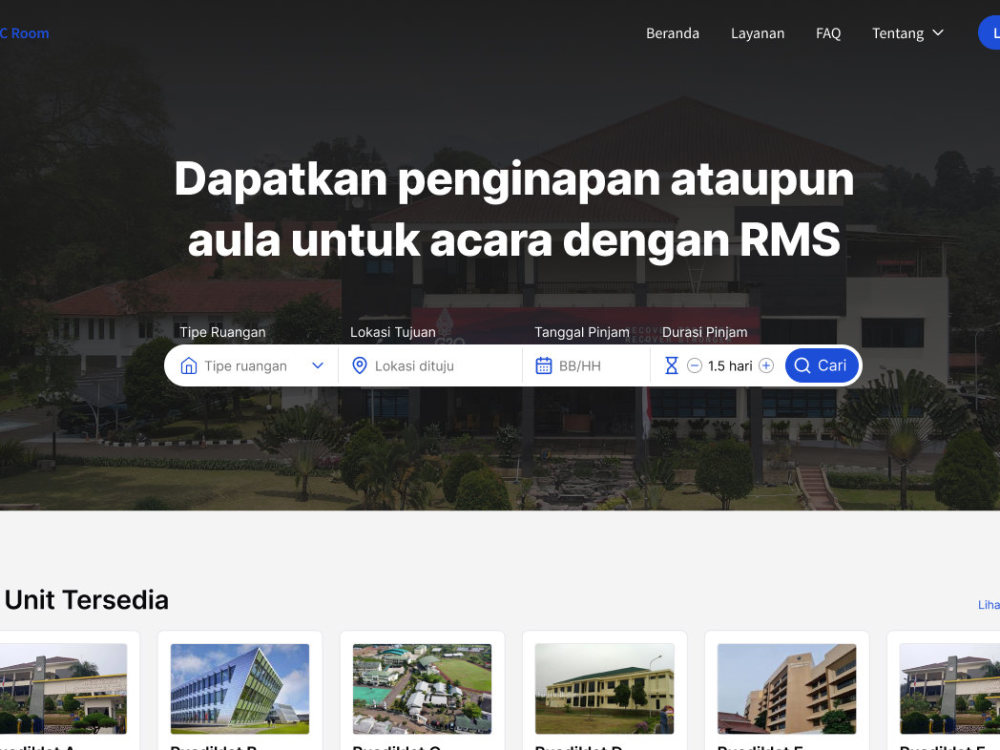Screen dimensions: 1000x750
Task: Open the tan multi-story tower thumbnail
Action: point(787,689)
